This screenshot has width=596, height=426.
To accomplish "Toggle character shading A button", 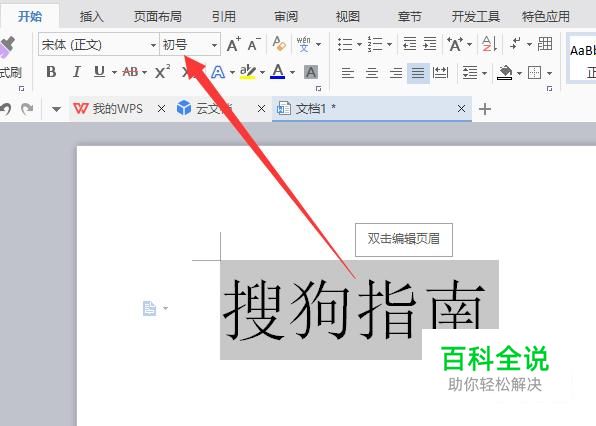I will tap(311, 72).
